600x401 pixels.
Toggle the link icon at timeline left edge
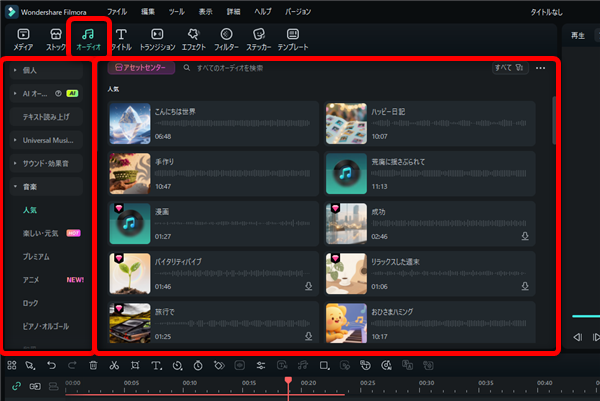15,385
